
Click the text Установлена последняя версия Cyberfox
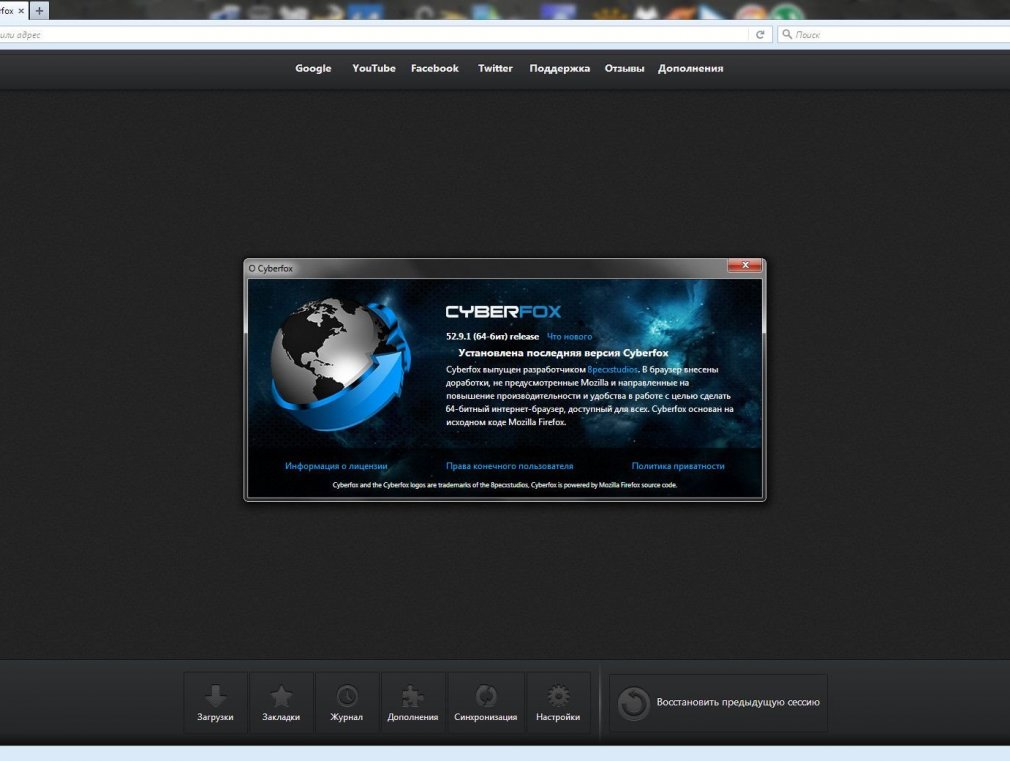click(563, 353)
